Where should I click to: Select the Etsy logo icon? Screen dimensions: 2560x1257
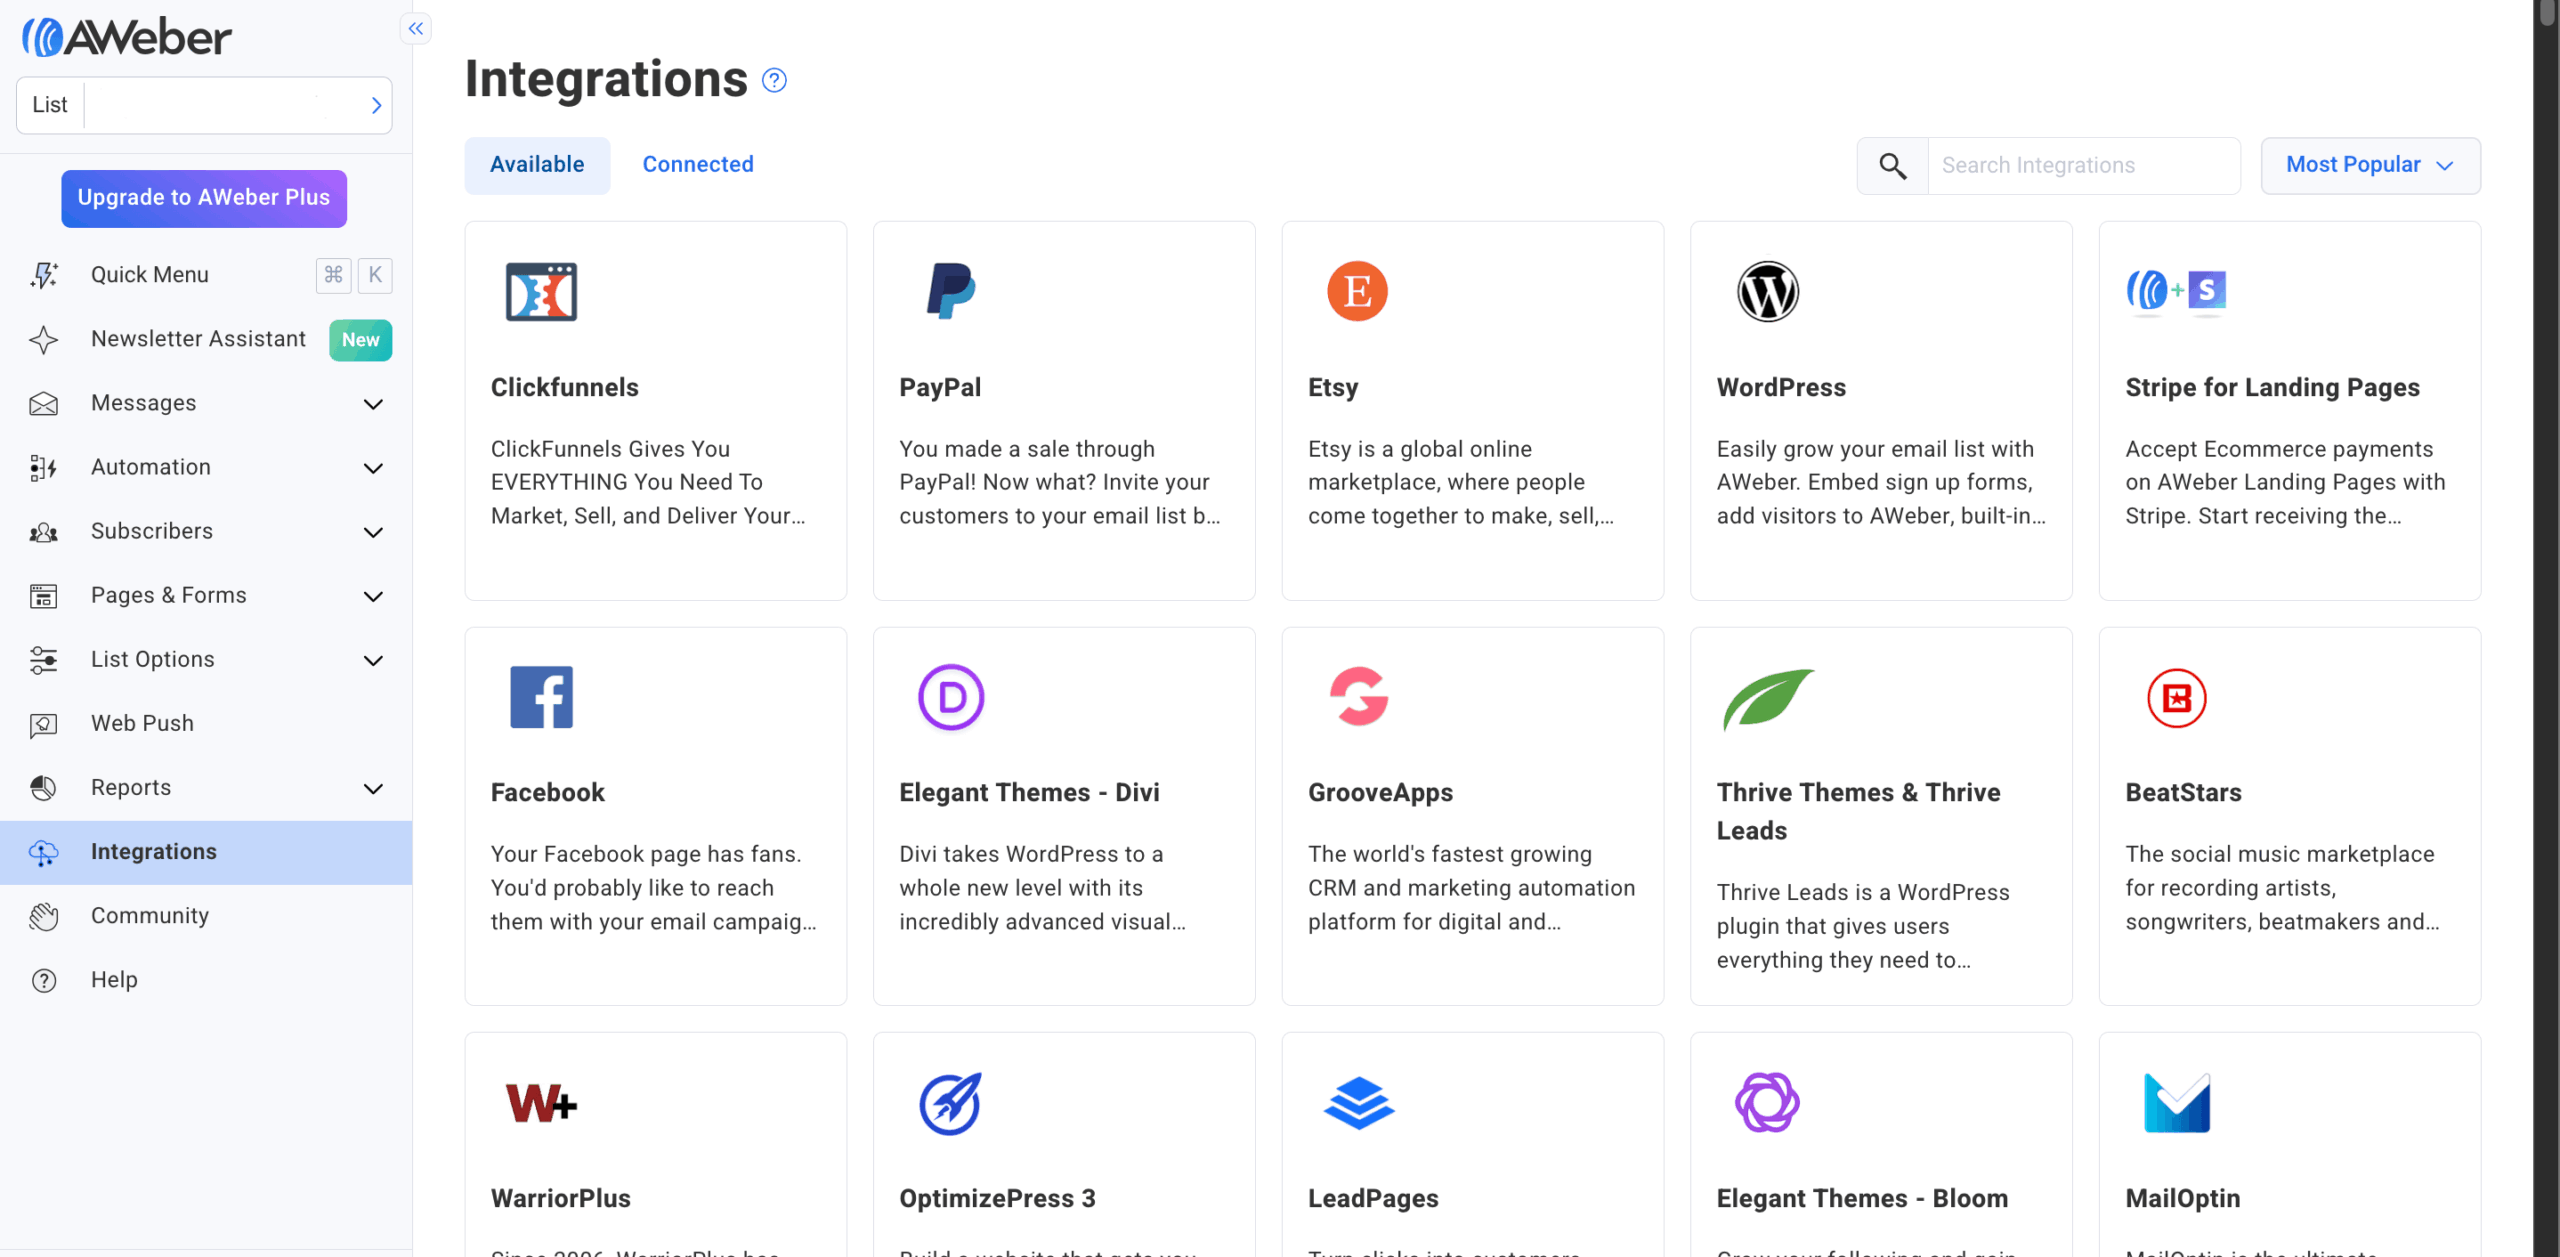1357,291
